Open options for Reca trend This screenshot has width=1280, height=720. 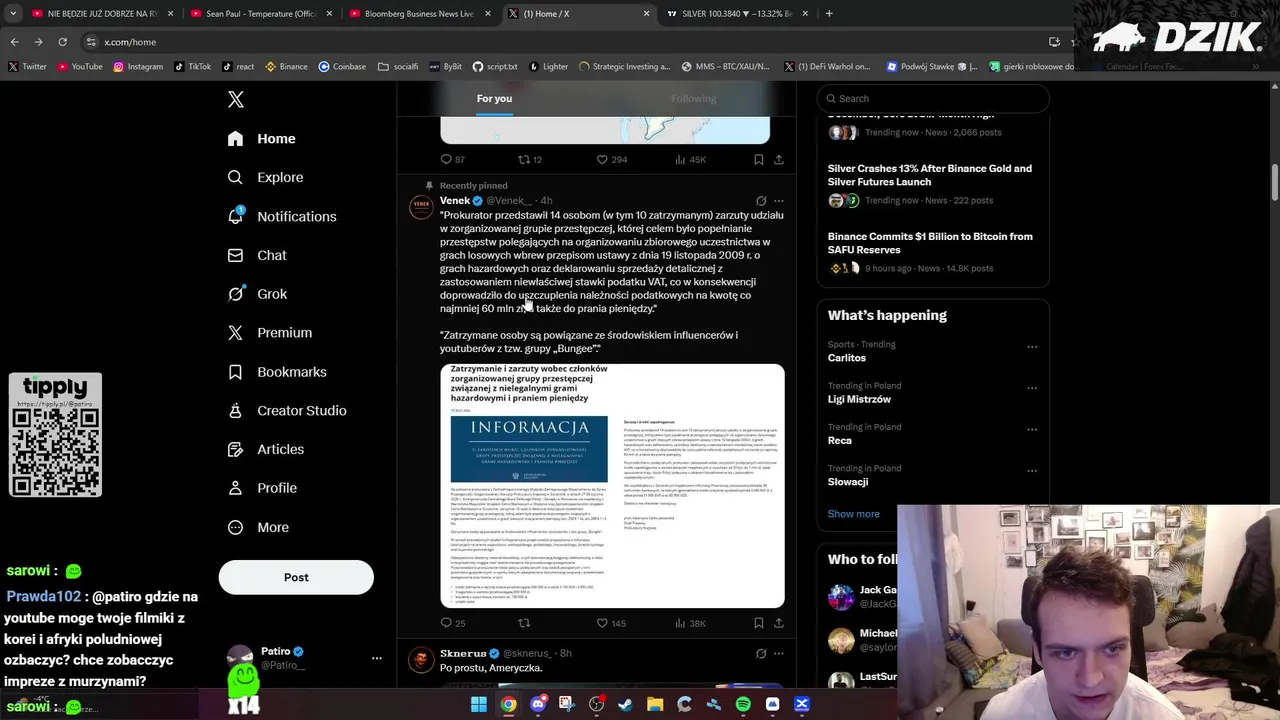[1032, 429]
